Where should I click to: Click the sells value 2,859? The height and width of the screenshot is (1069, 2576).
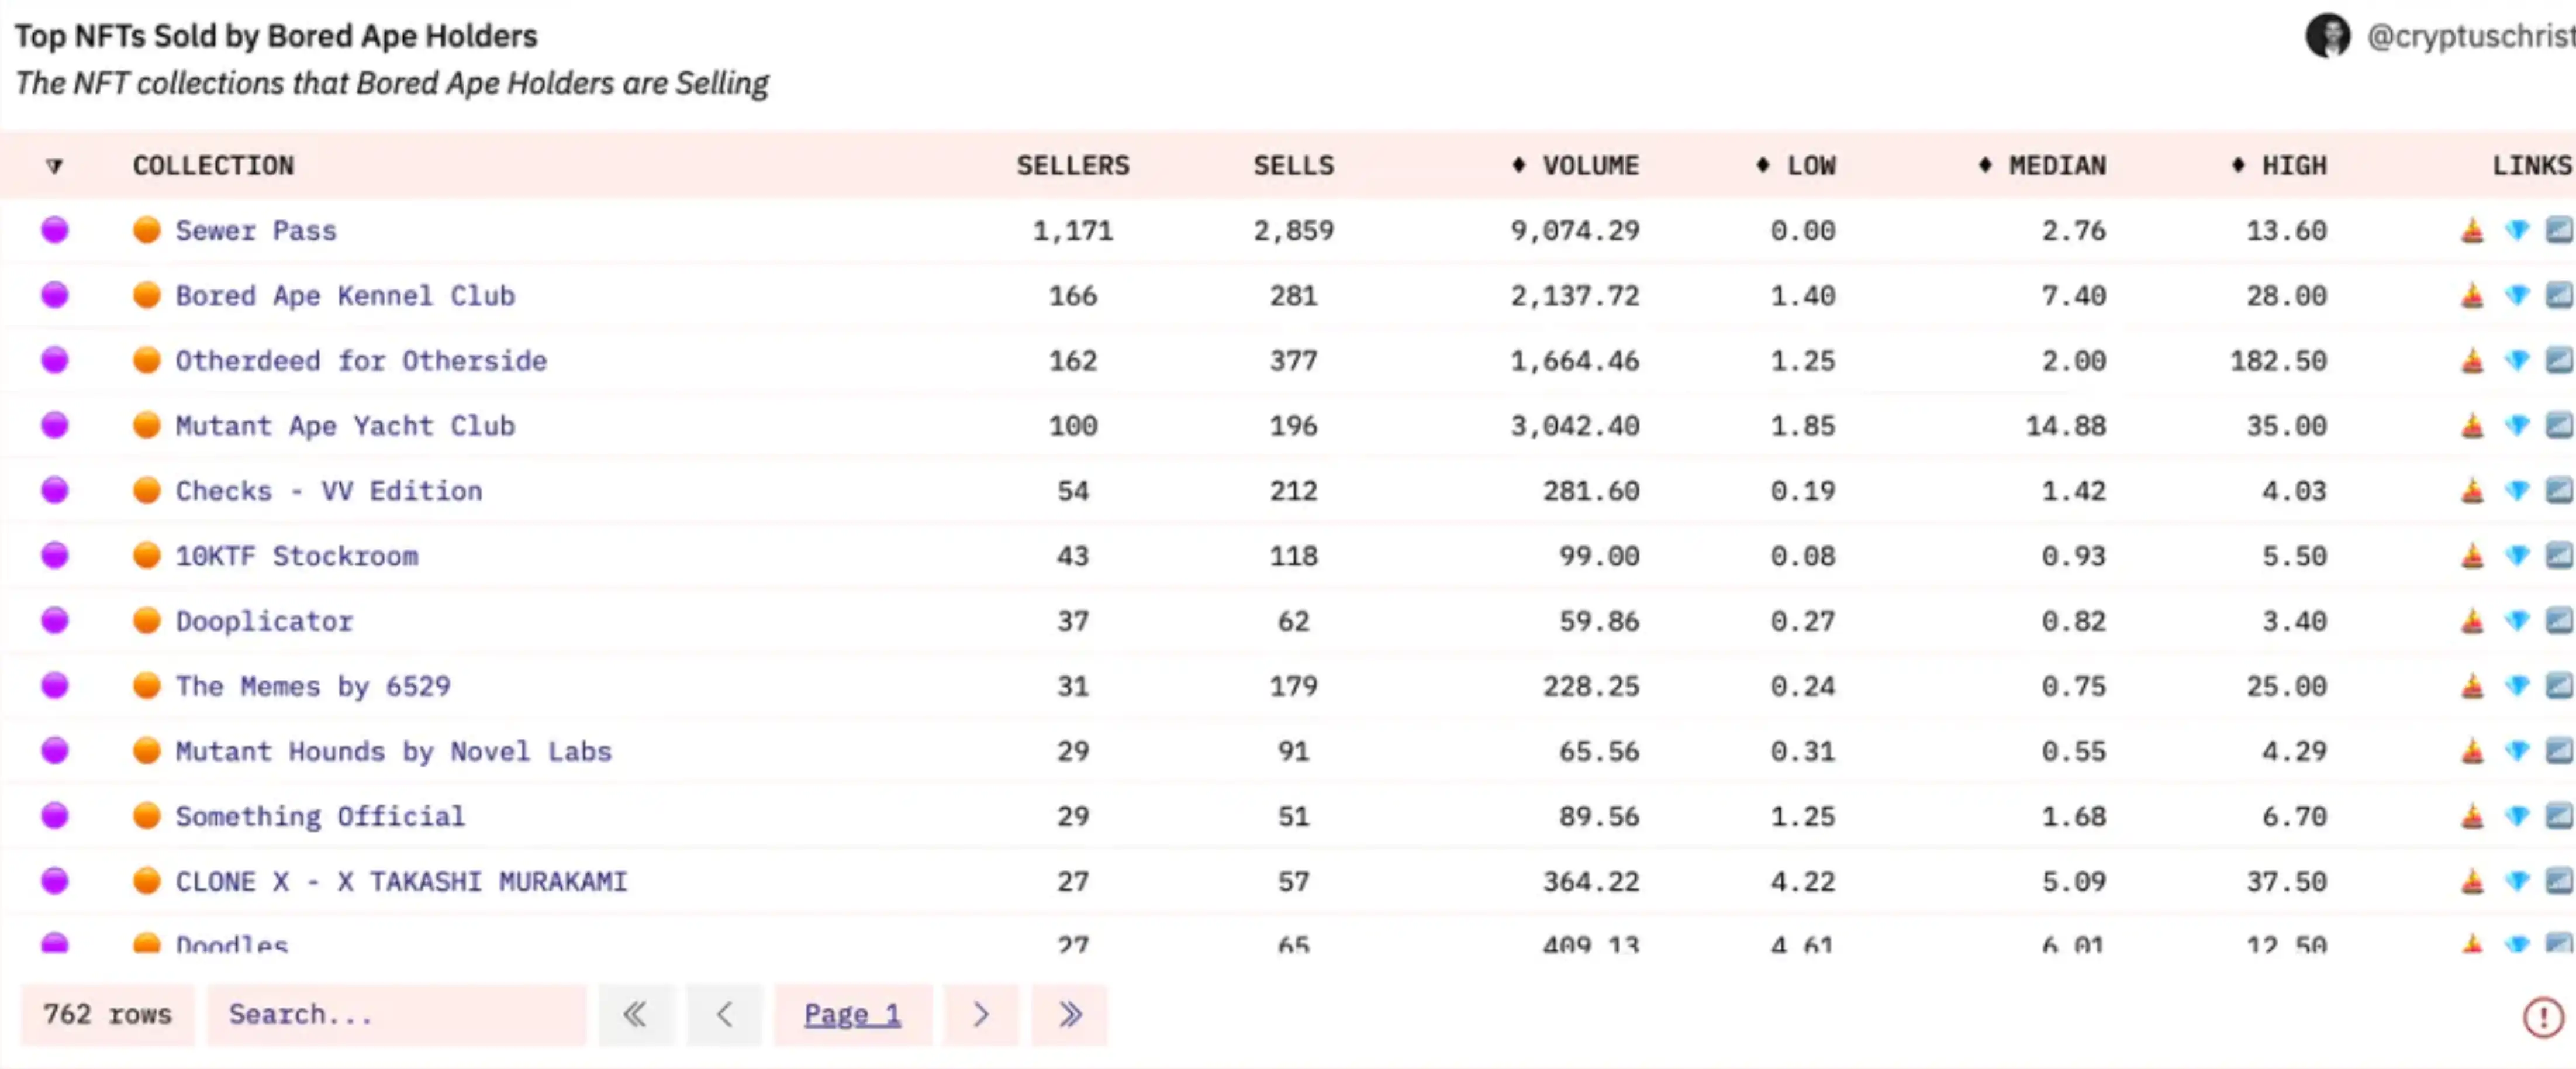pyautogui.click(x=1294, y=231)
